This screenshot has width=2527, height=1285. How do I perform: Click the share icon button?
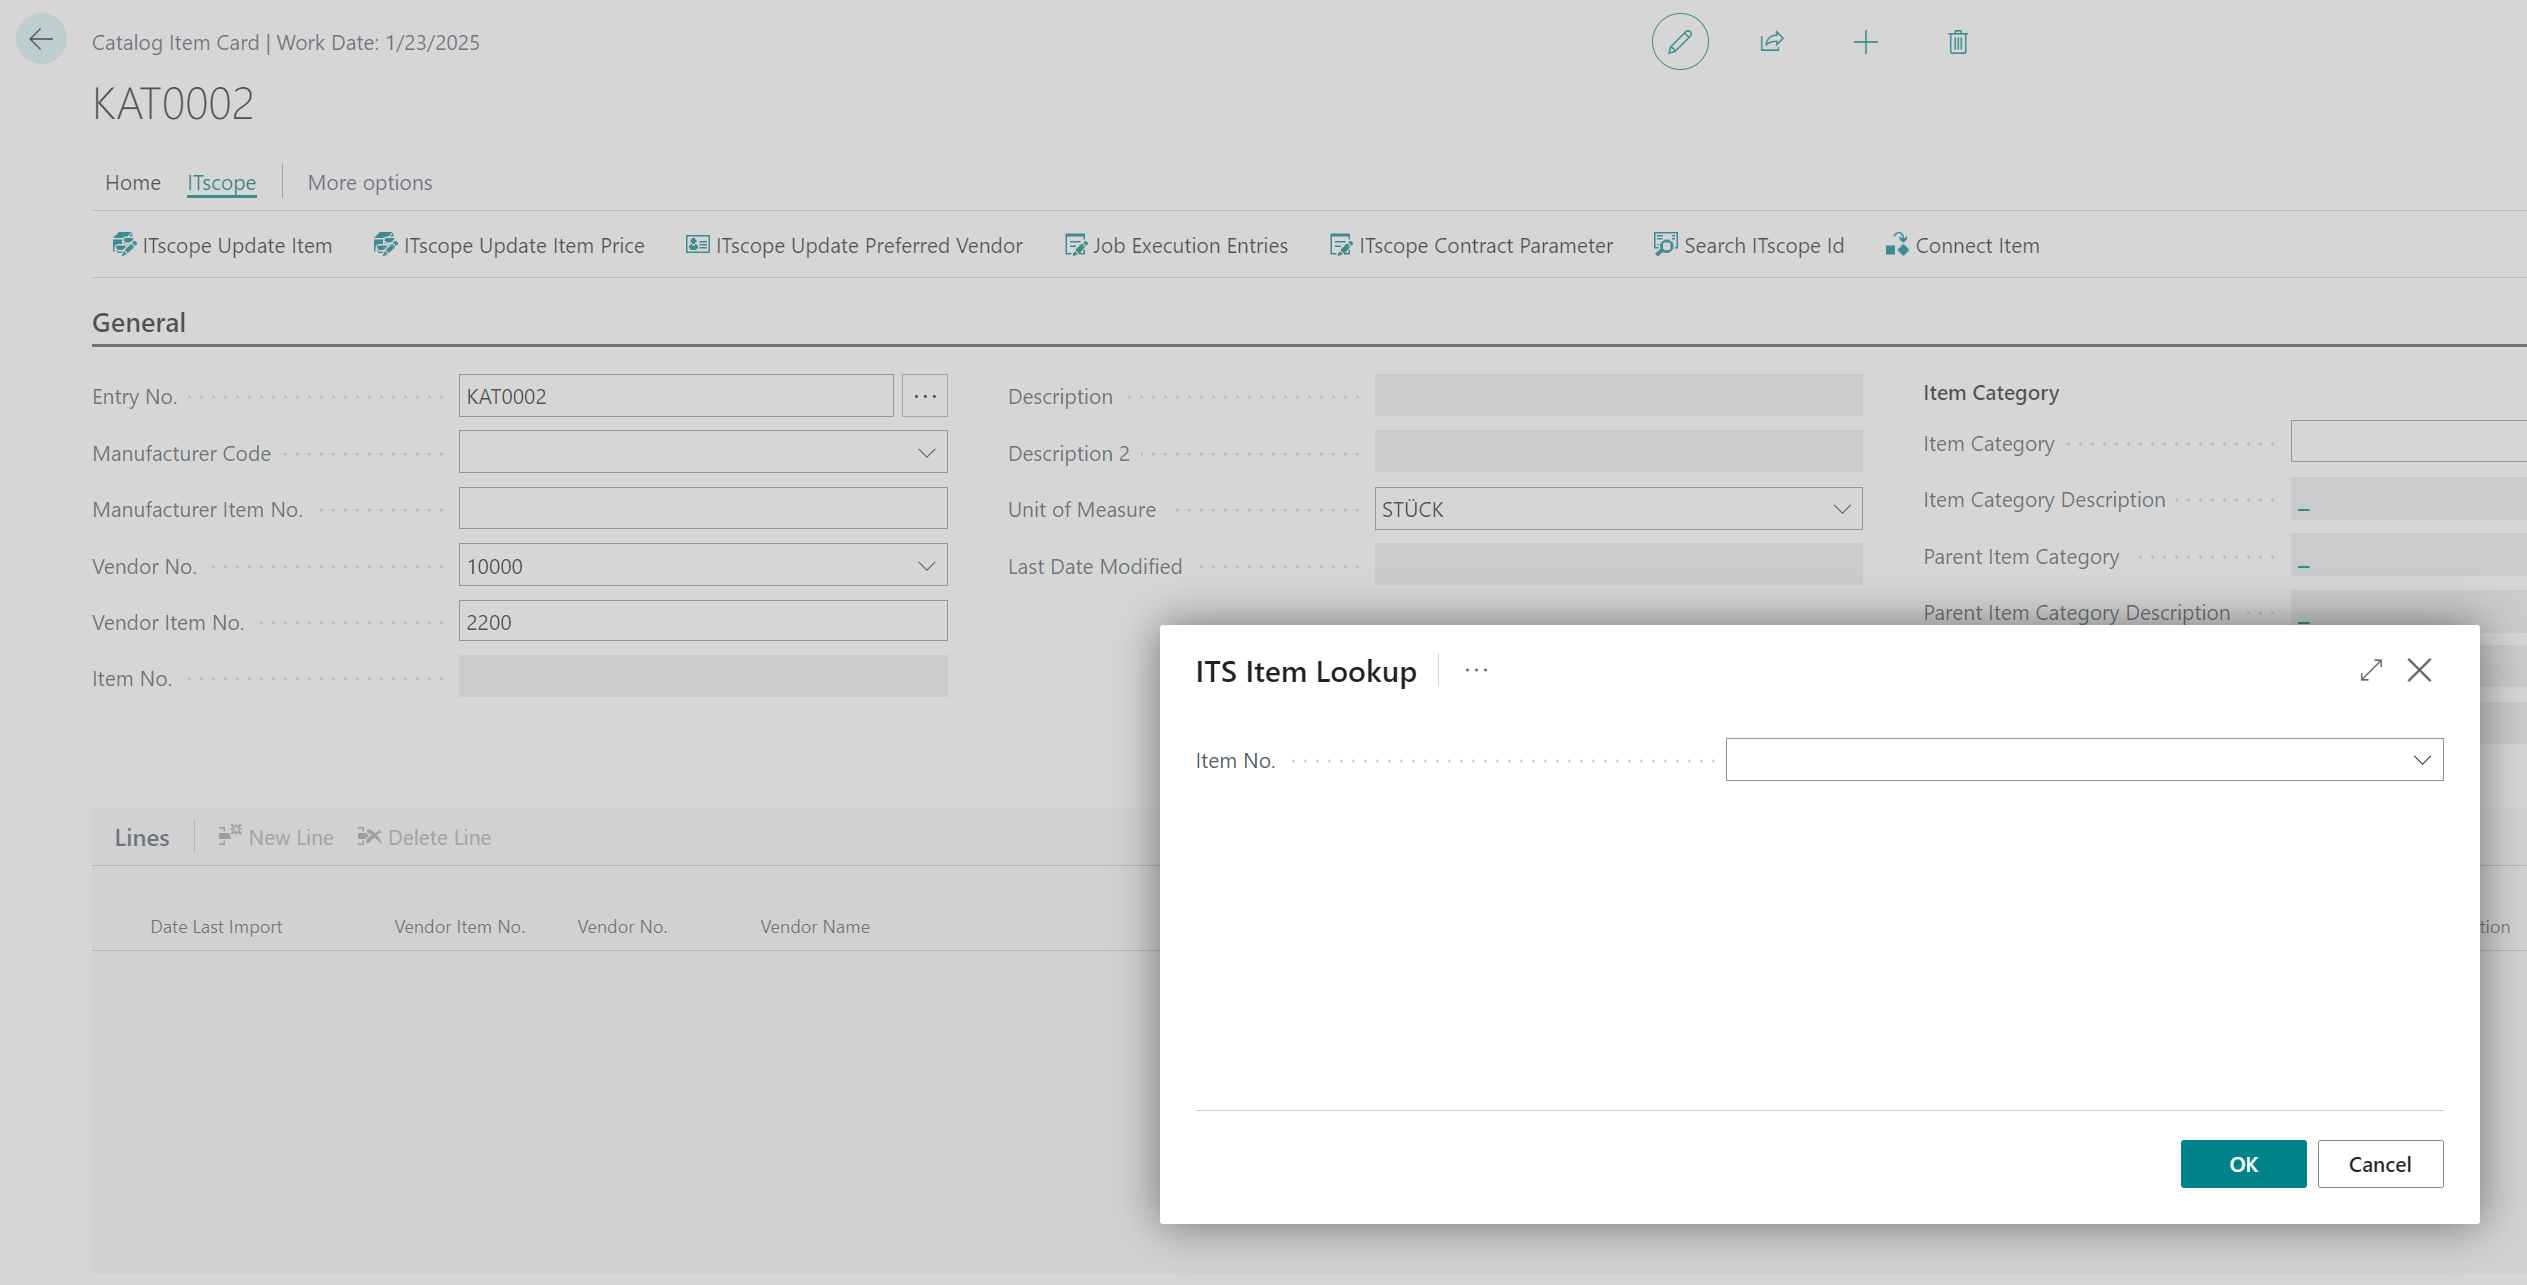click(x=1772, y=39)
